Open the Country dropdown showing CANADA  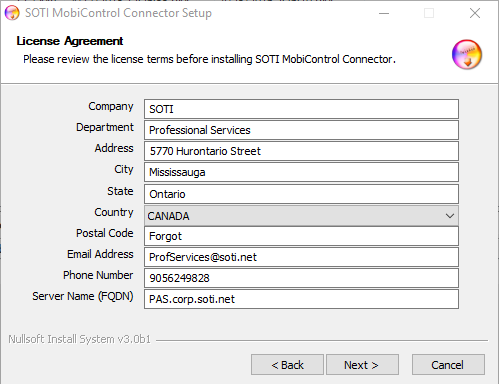tap(301, 216)
